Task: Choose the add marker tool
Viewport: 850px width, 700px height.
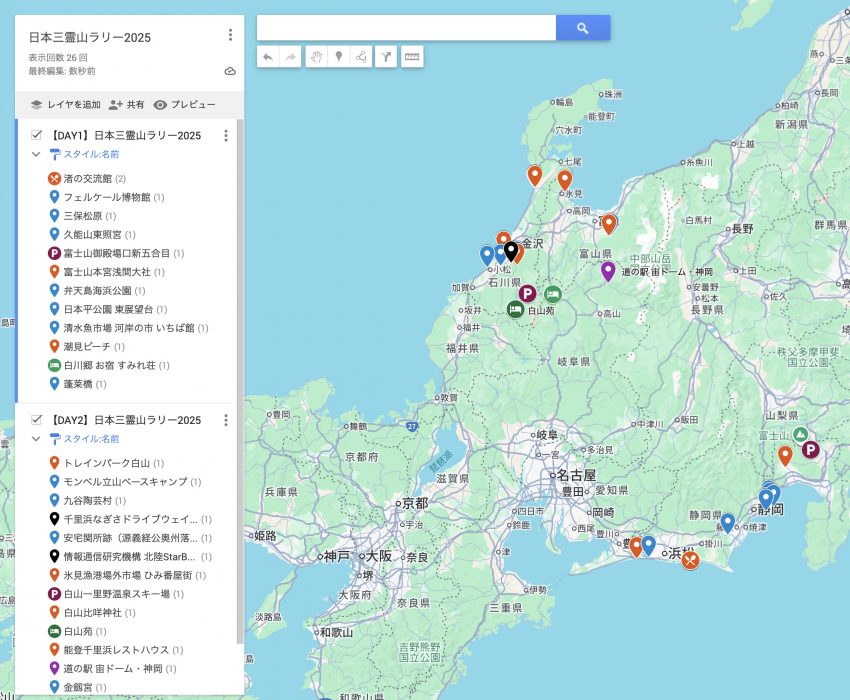Action: point(339,57)
